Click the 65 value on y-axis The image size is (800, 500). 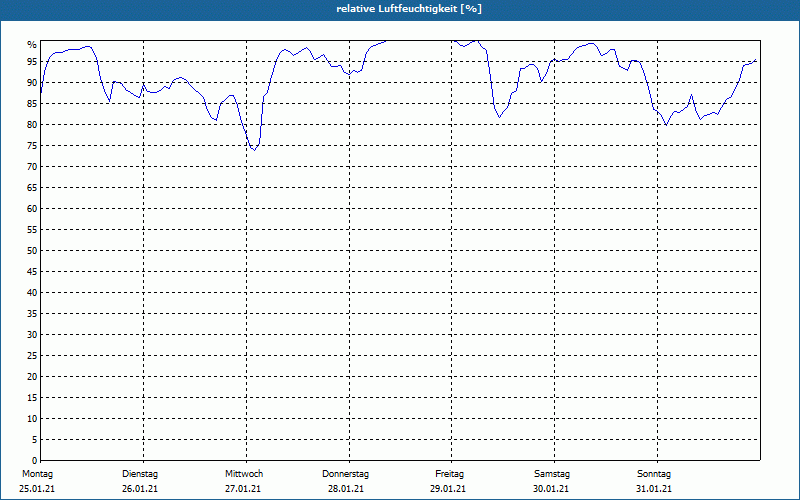[x=32, y=188]
